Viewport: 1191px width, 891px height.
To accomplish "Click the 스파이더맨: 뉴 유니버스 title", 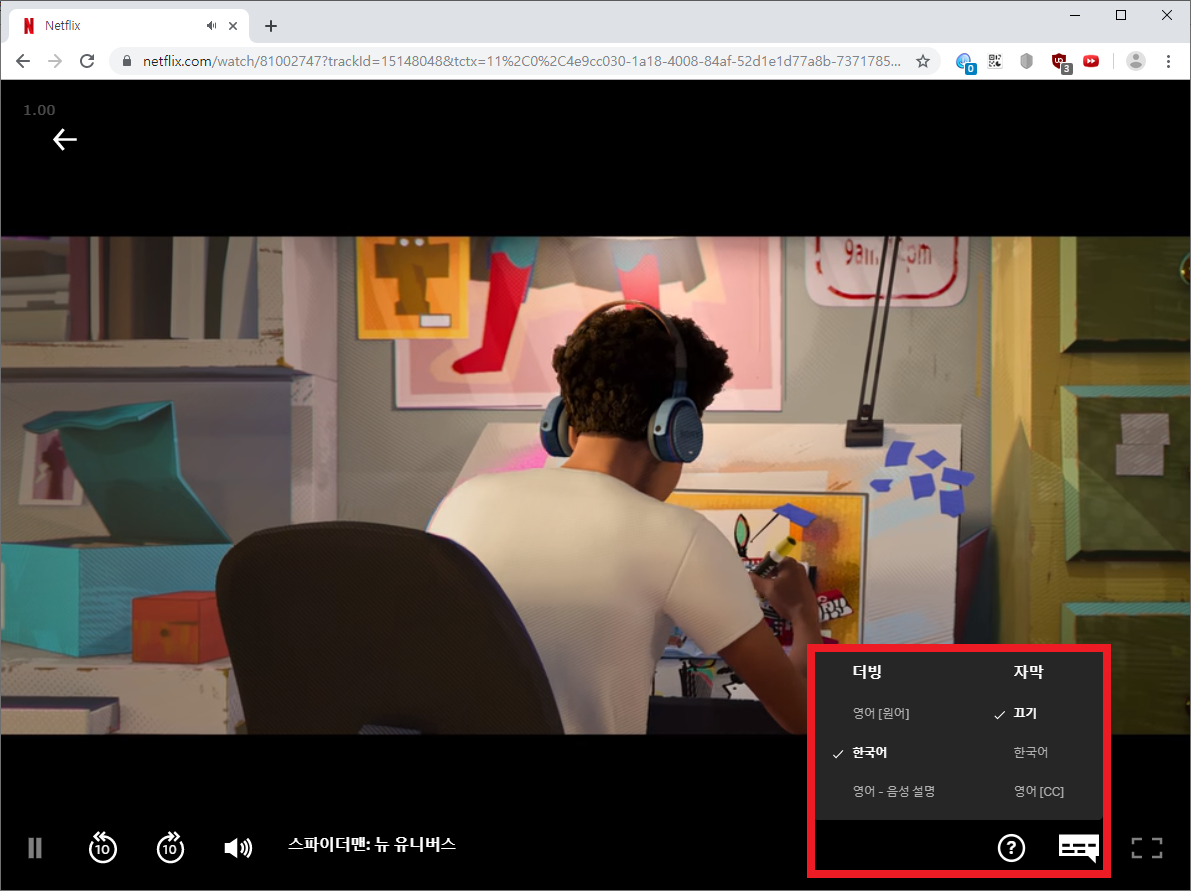I will [371, 844].
